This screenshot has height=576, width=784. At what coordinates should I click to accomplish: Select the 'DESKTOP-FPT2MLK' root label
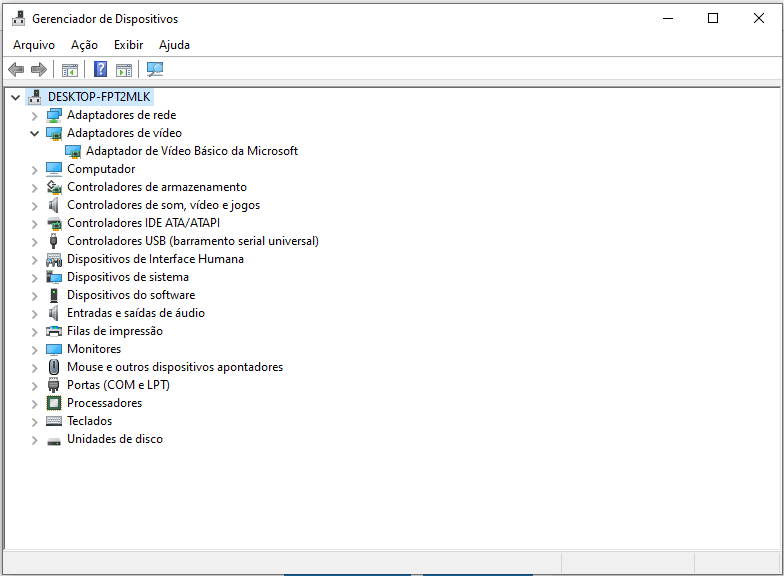(x=99, y=97)
